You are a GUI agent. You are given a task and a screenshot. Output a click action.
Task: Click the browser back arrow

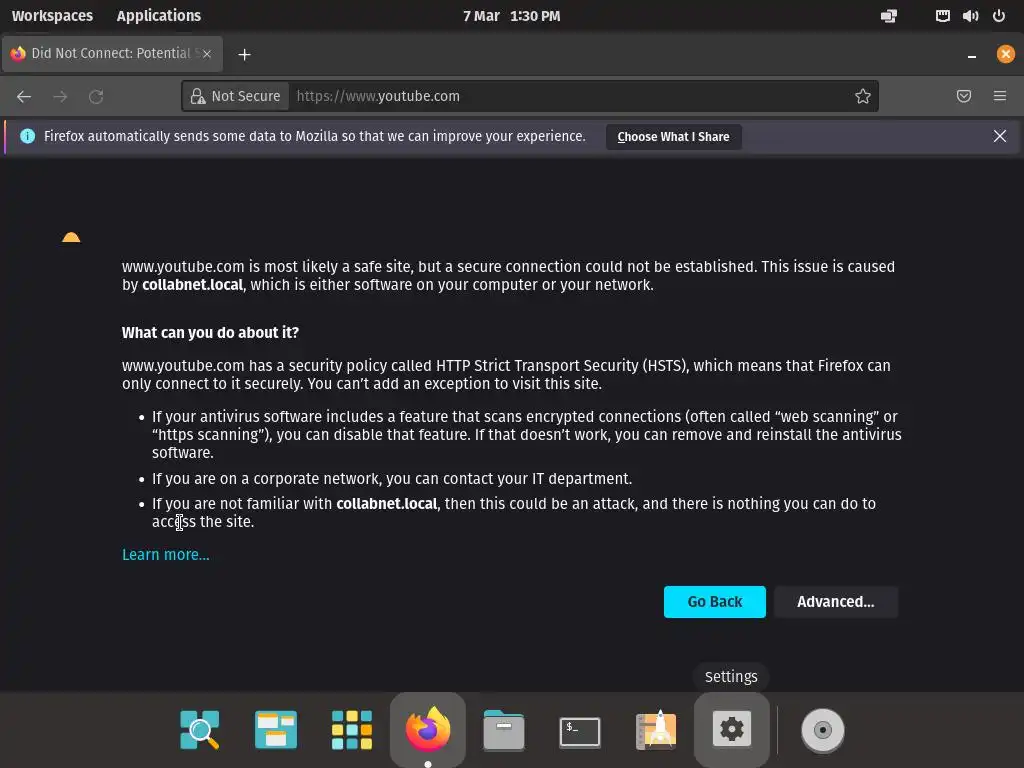pyautogui.click(x=24, y=97)
